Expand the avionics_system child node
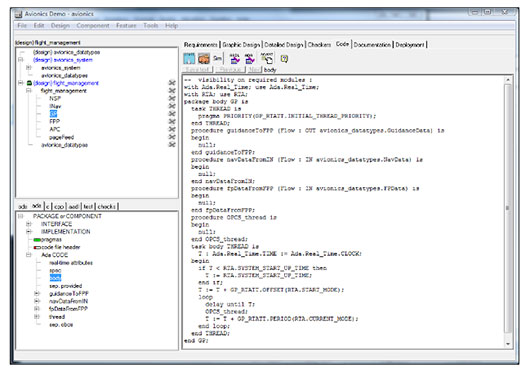The height and width of the screenshot is (369, 530). click(29, 68)
